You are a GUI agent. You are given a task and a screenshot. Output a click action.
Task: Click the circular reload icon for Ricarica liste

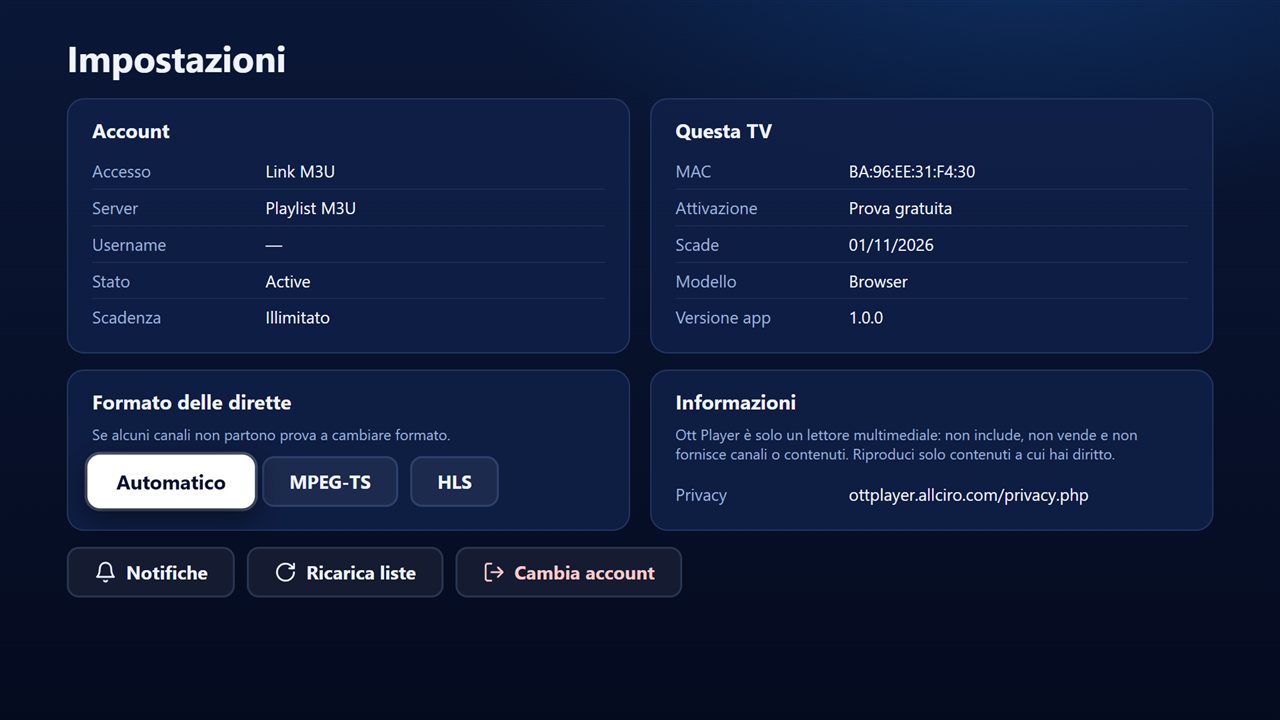(285, 572)
